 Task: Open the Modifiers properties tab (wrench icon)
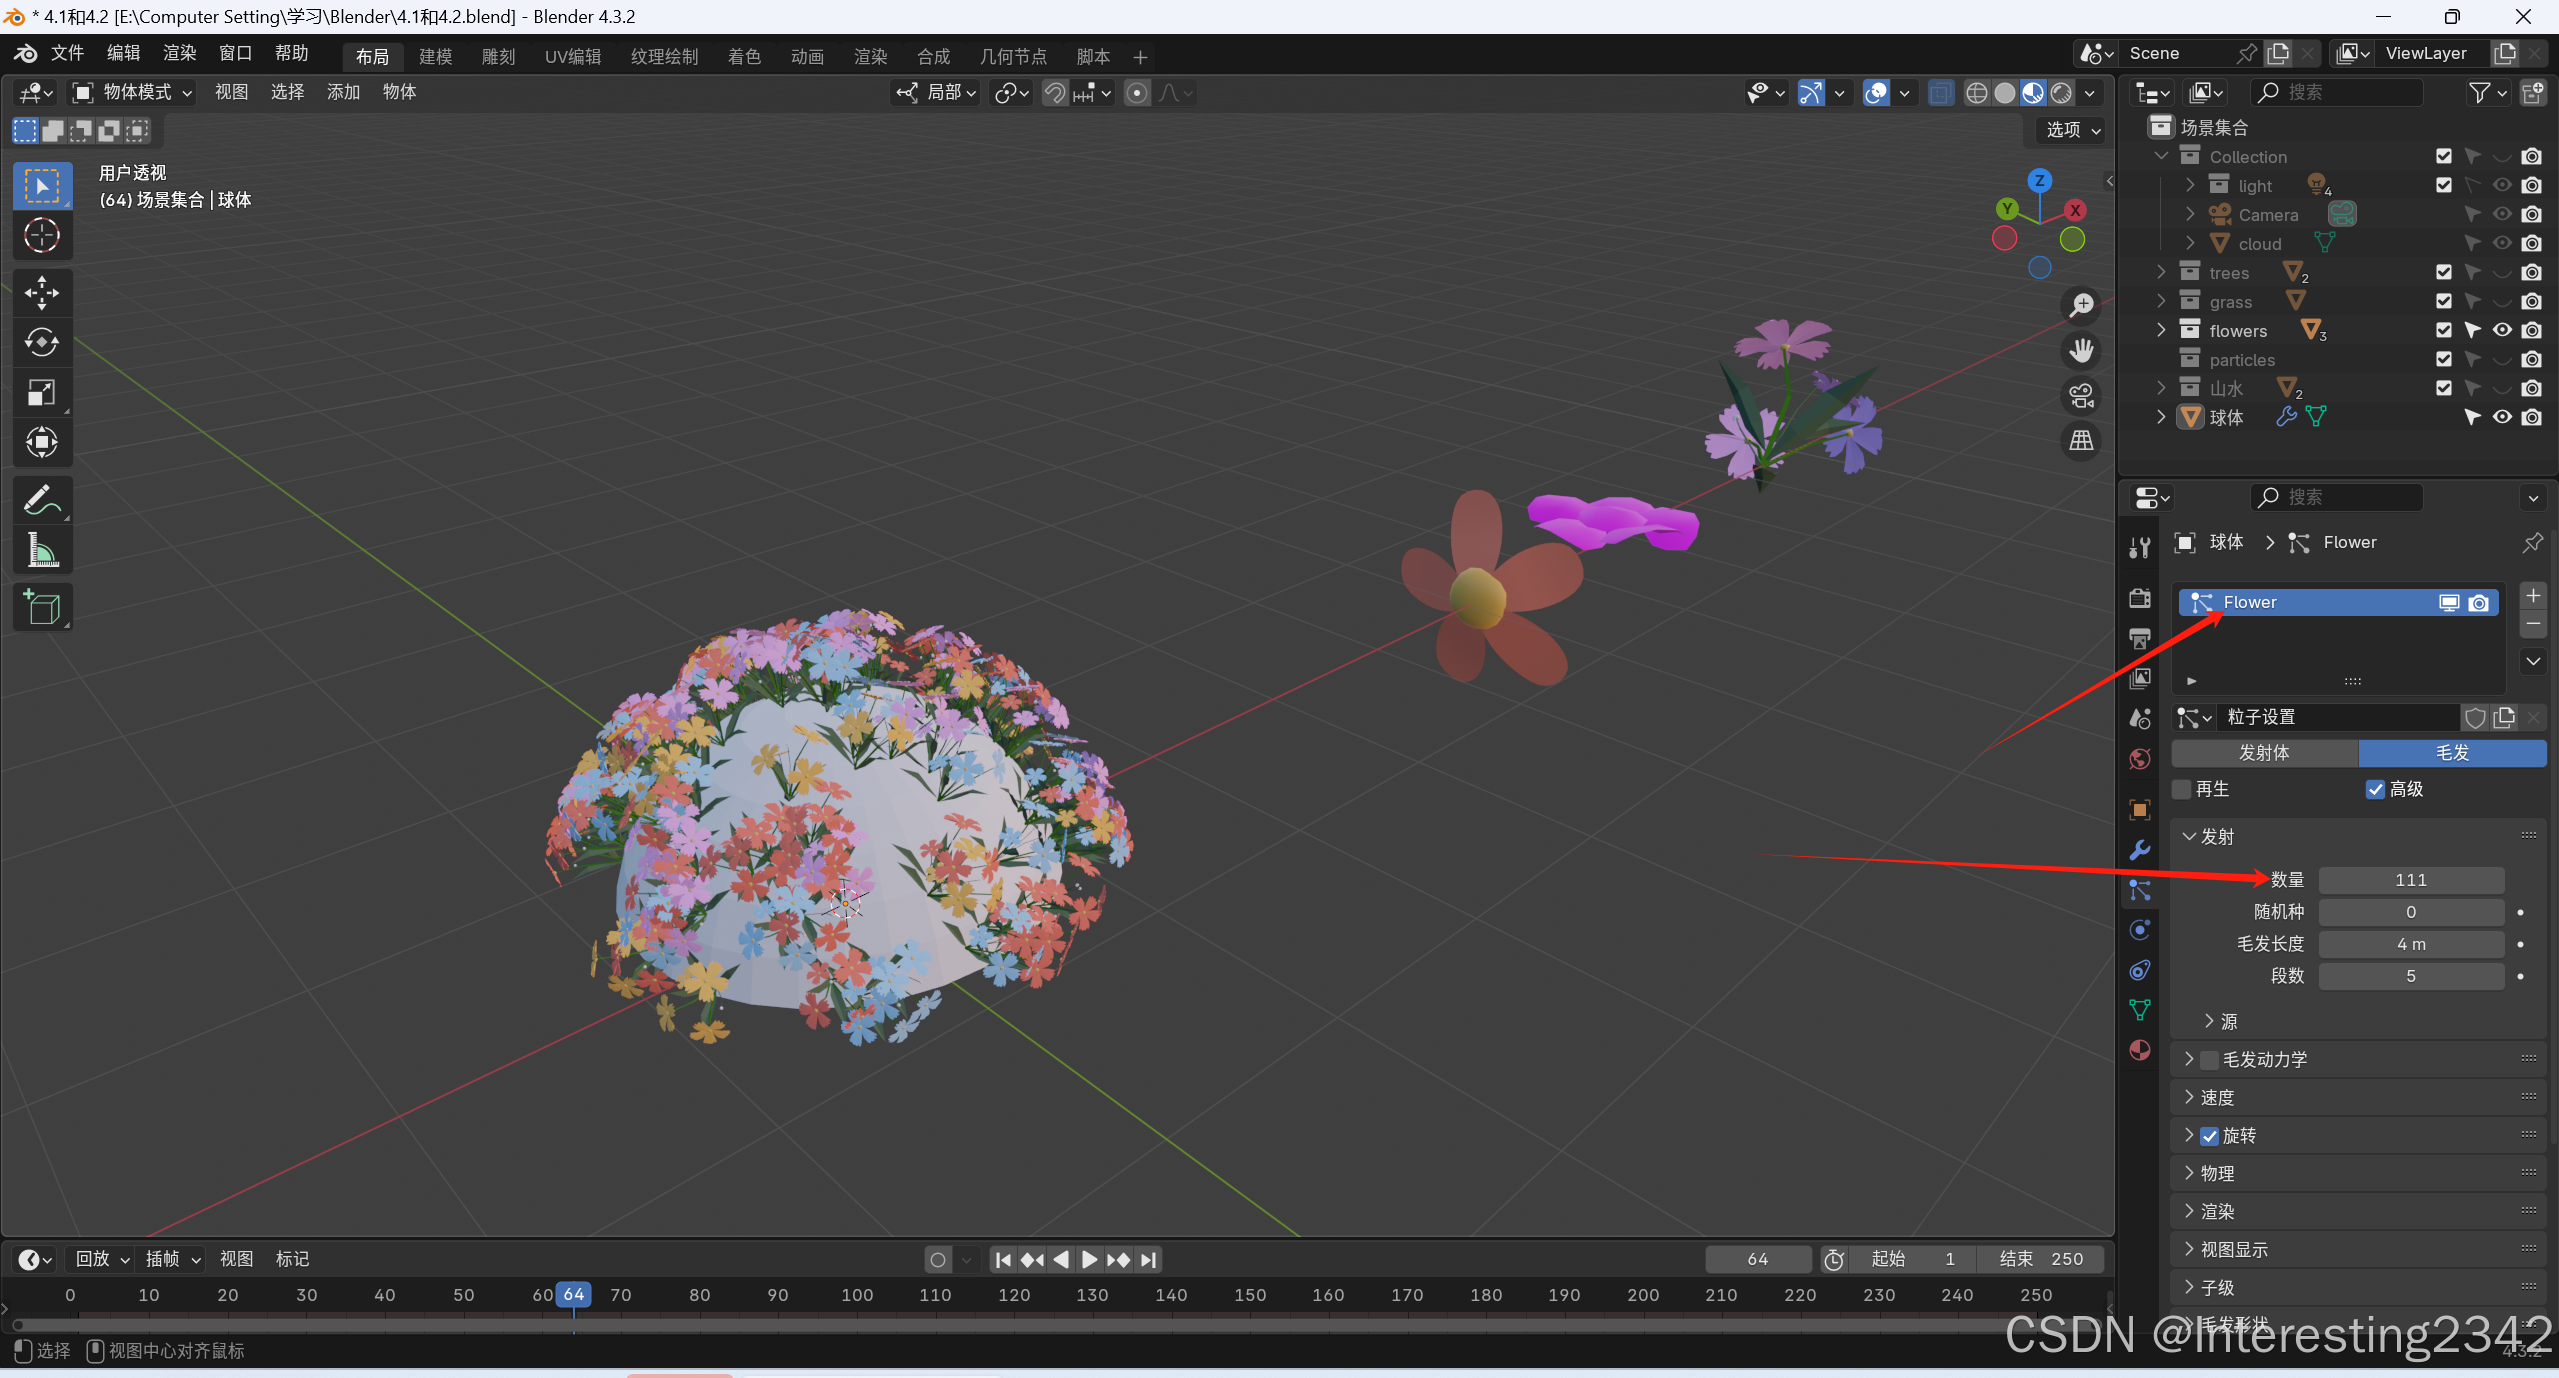(2140, 850)
